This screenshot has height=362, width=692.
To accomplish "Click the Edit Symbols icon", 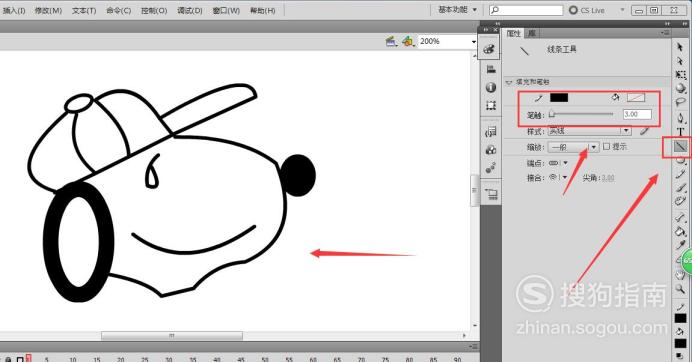I will click(408, 41).
